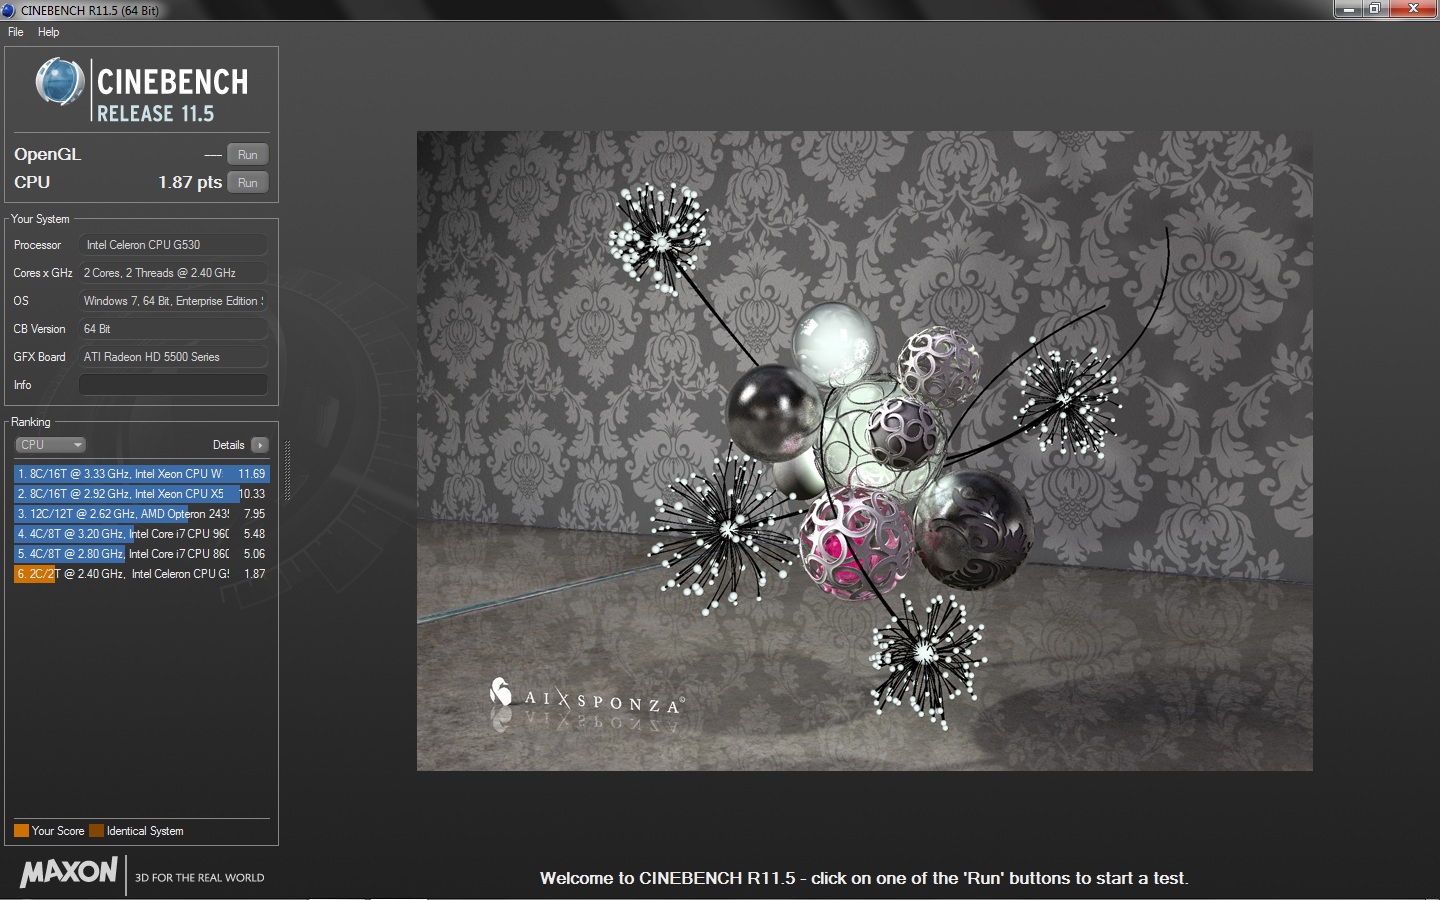Select ranking row 6 Intel Celeron 1.87

[x=142, y=574]
